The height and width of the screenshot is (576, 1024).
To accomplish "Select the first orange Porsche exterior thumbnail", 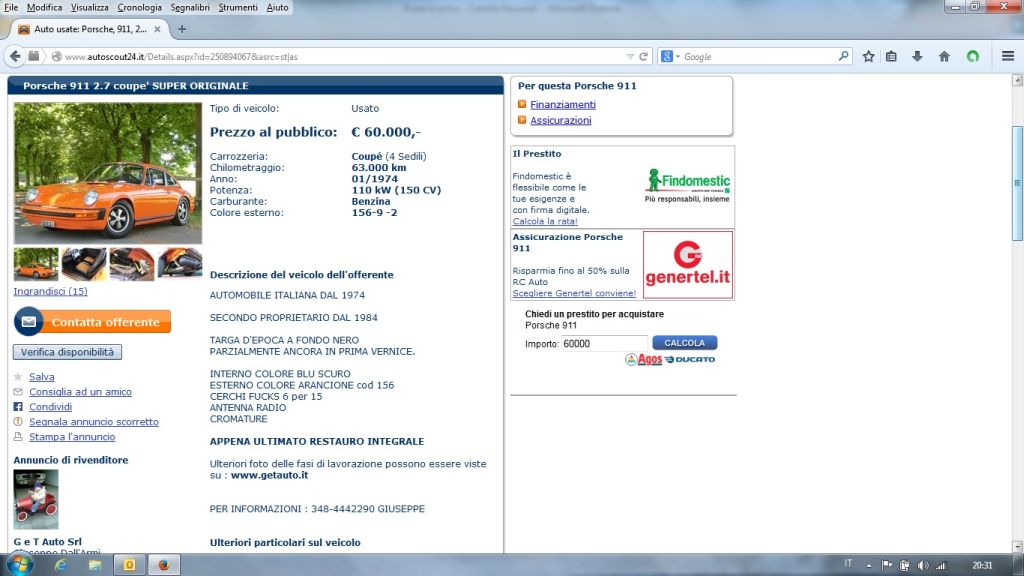I will 36,264.
